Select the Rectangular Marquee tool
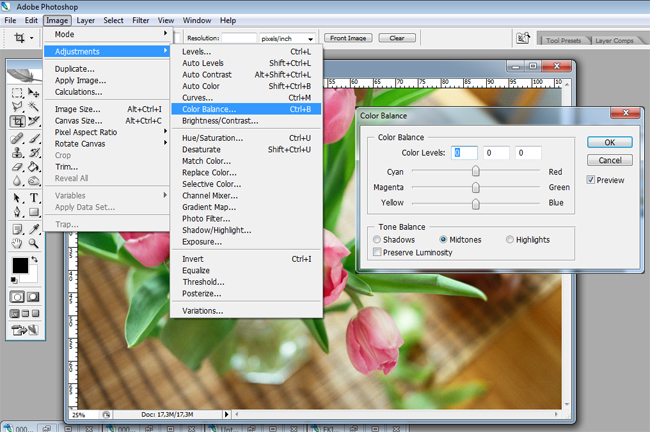Image resolution: width=650 pixels, height=432 pixels. tap(18, 92)
